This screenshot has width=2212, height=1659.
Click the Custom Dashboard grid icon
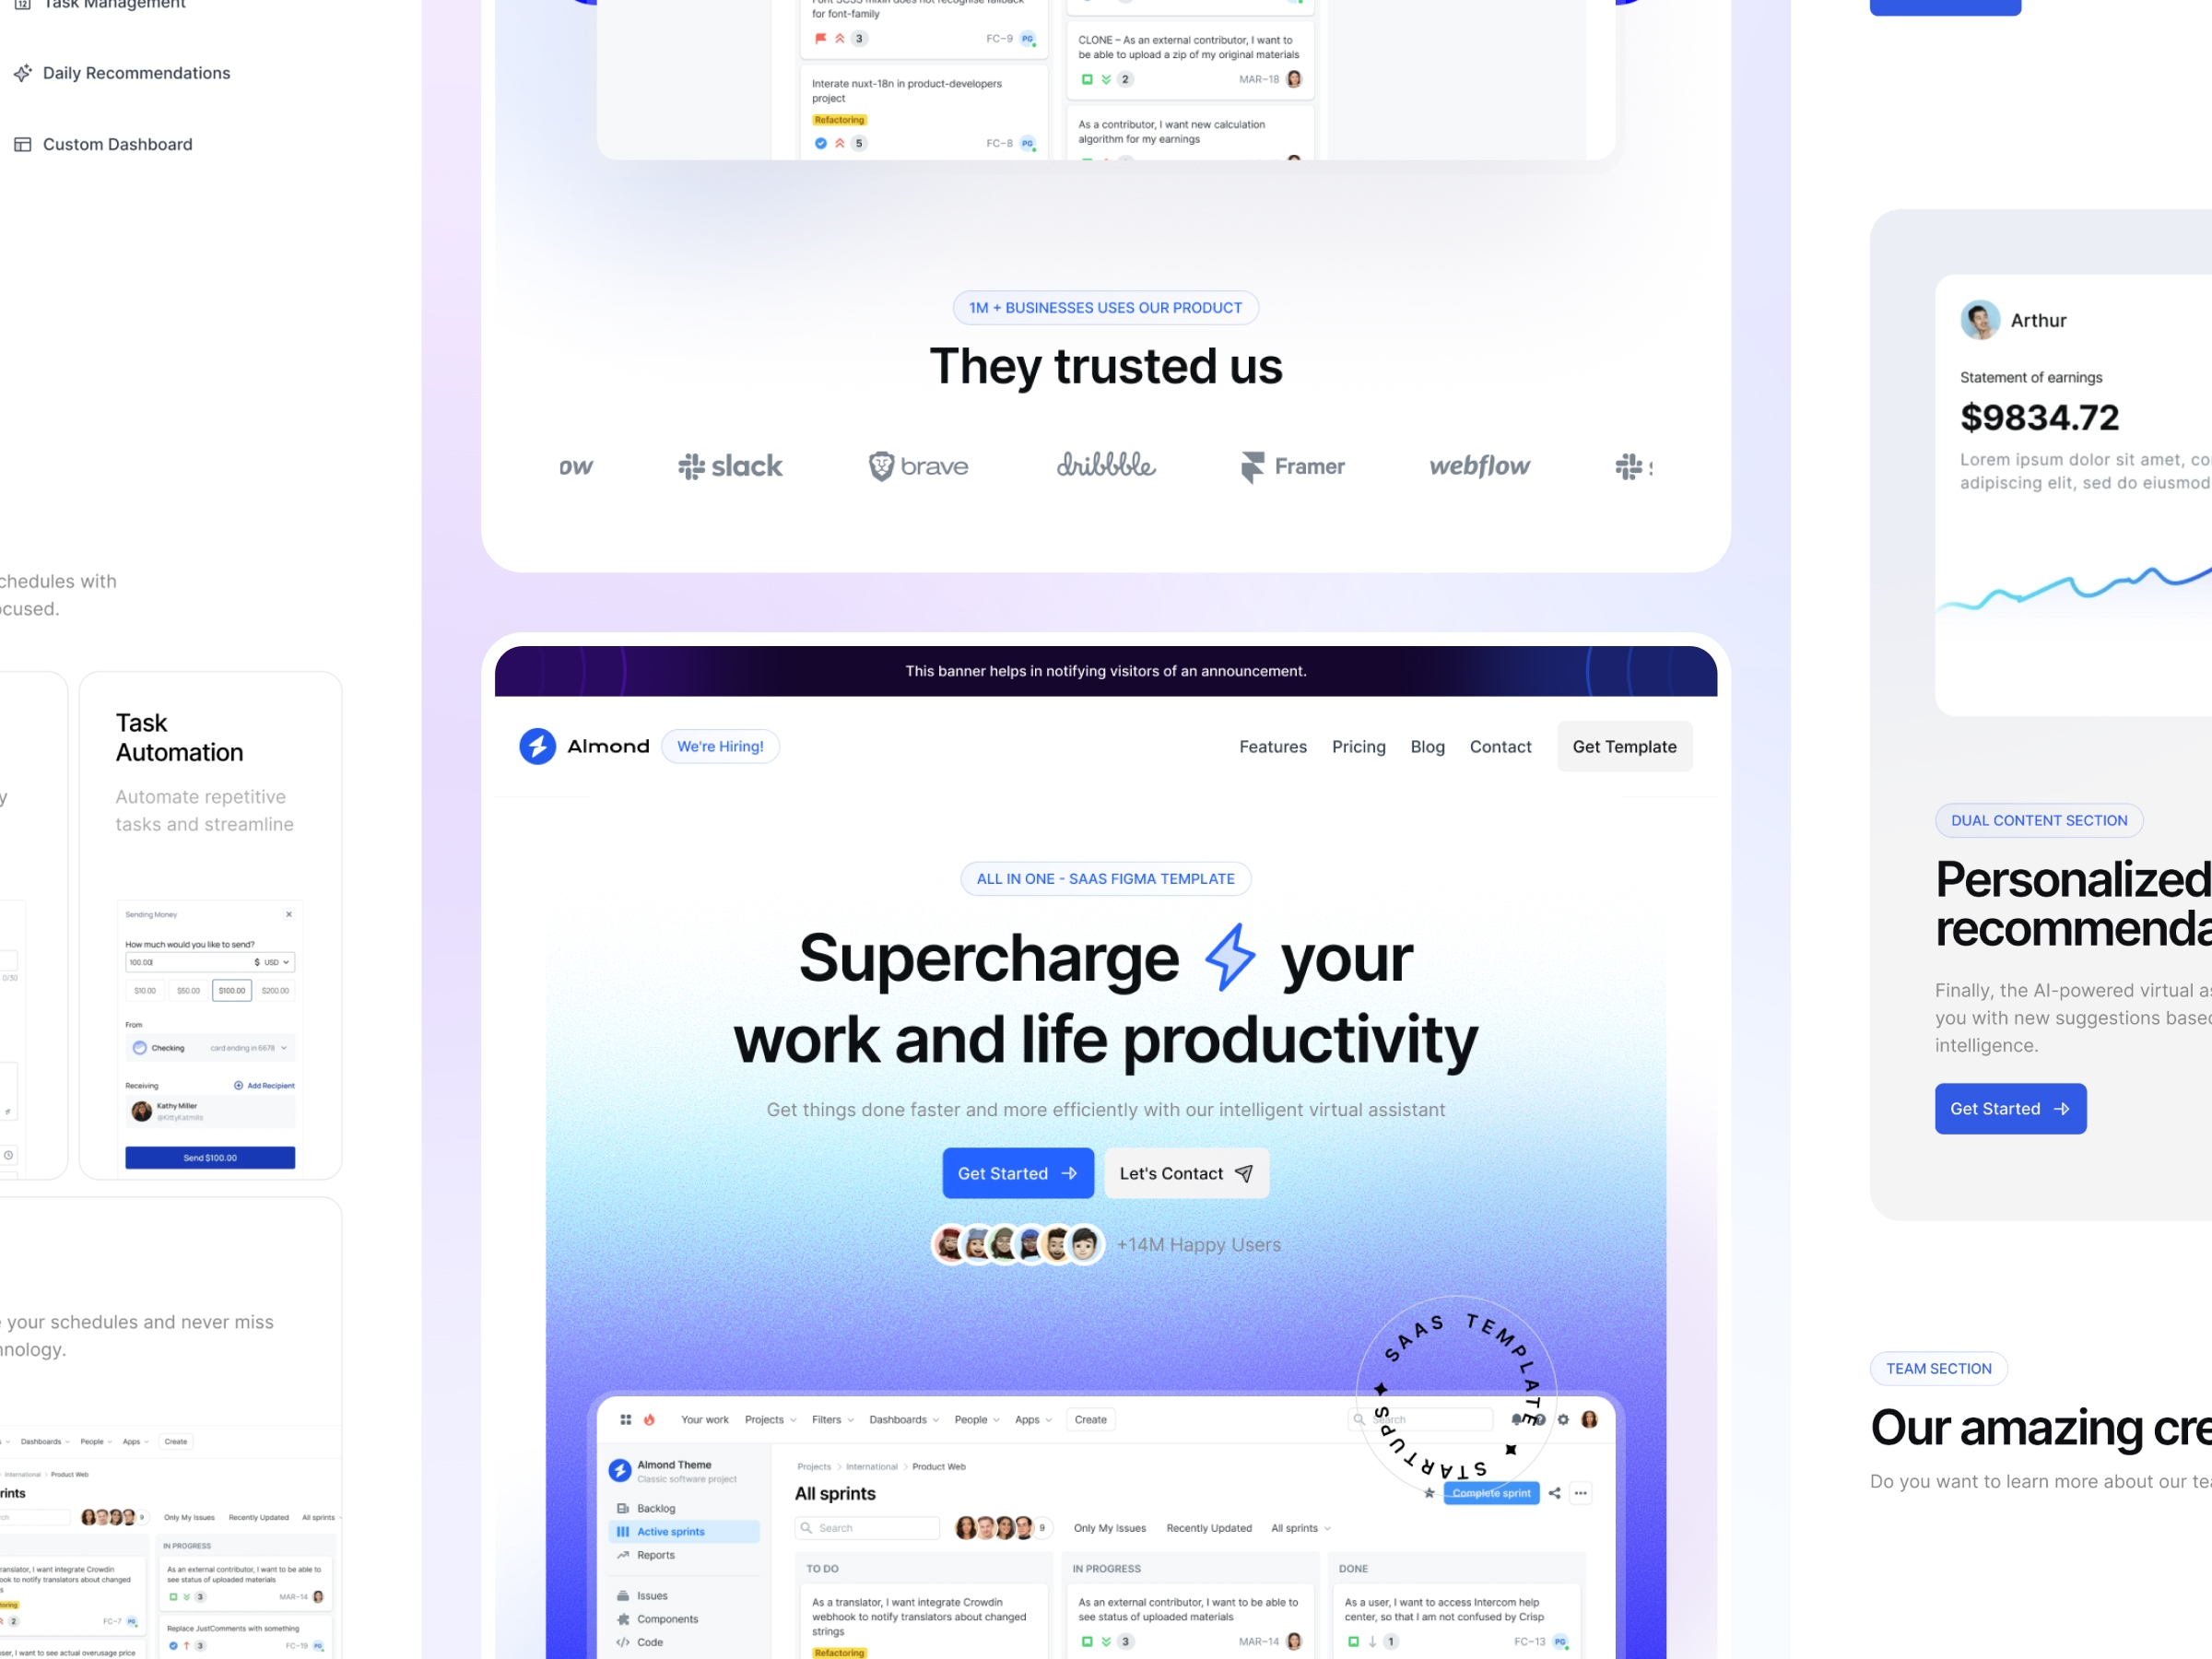coord(21,143)
